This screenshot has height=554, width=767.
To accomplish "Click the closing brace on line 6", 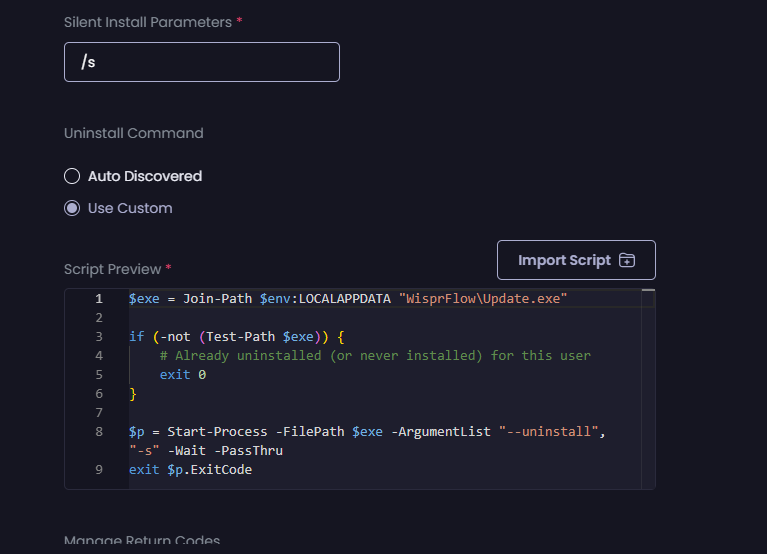I will 133,394.
